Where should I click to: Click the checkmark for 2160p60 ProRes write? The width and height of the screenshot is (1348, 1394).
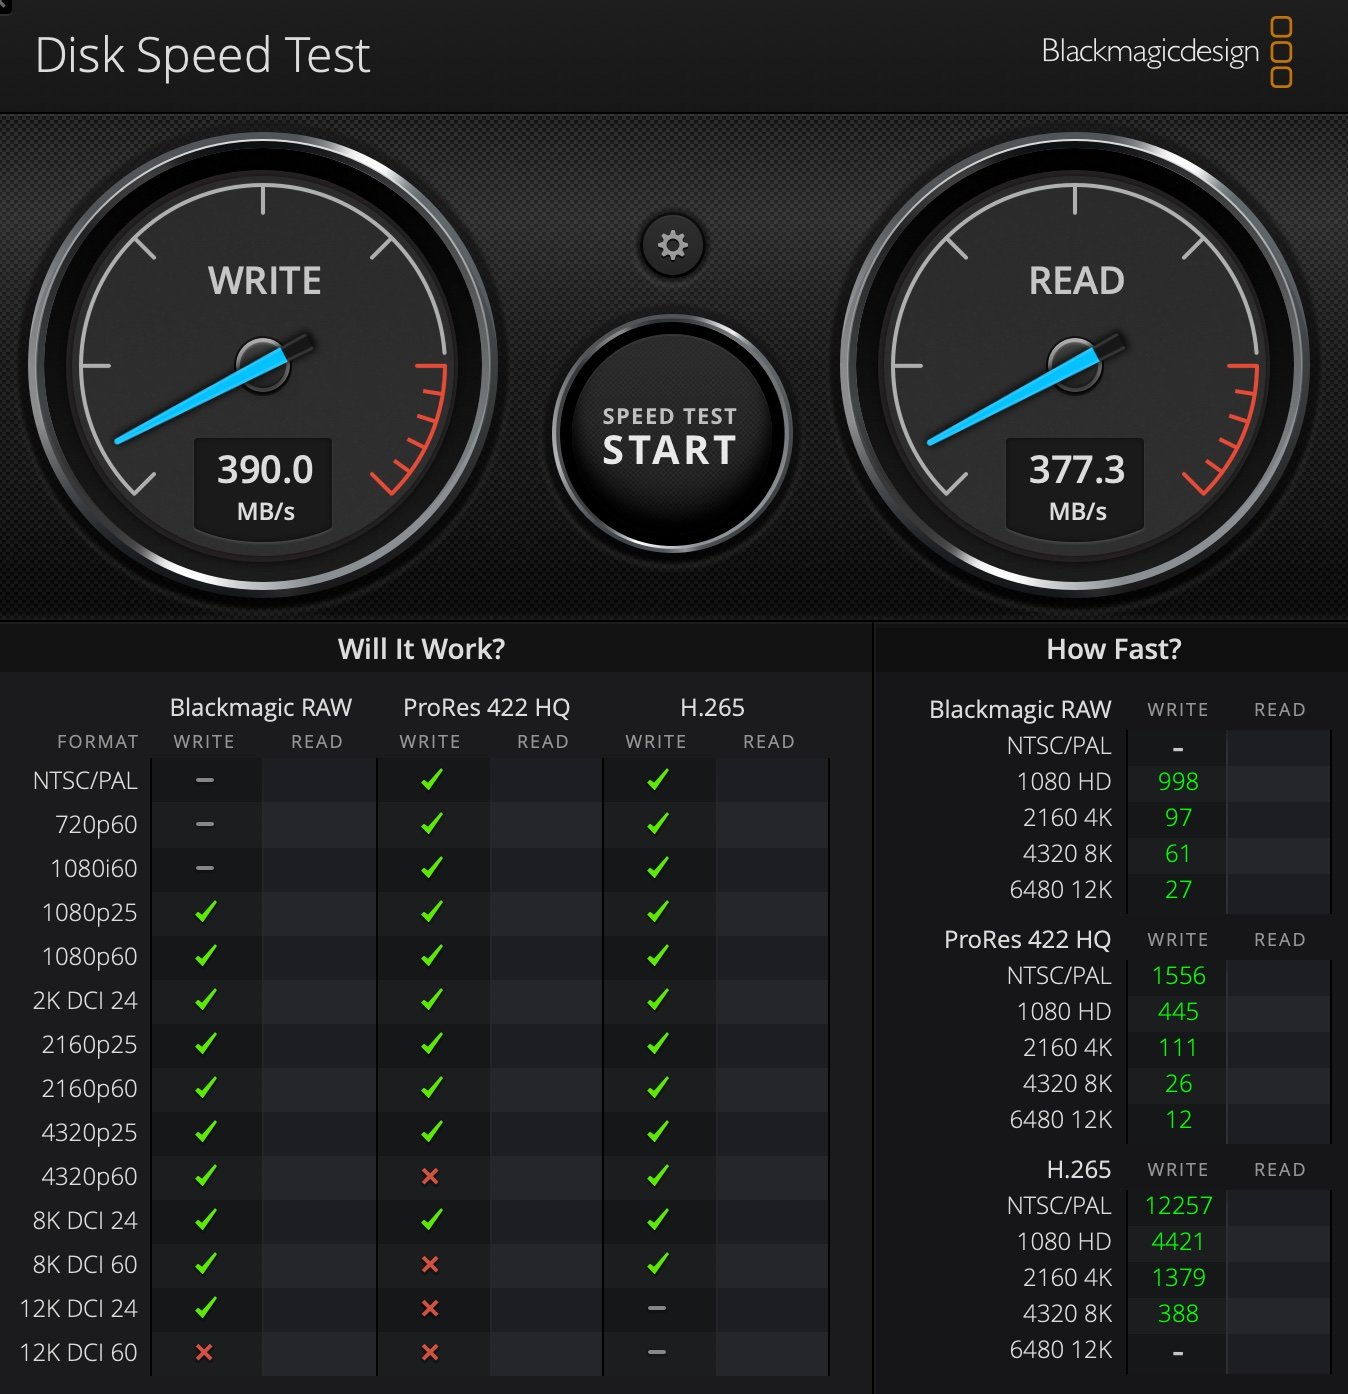[431, 1087]
